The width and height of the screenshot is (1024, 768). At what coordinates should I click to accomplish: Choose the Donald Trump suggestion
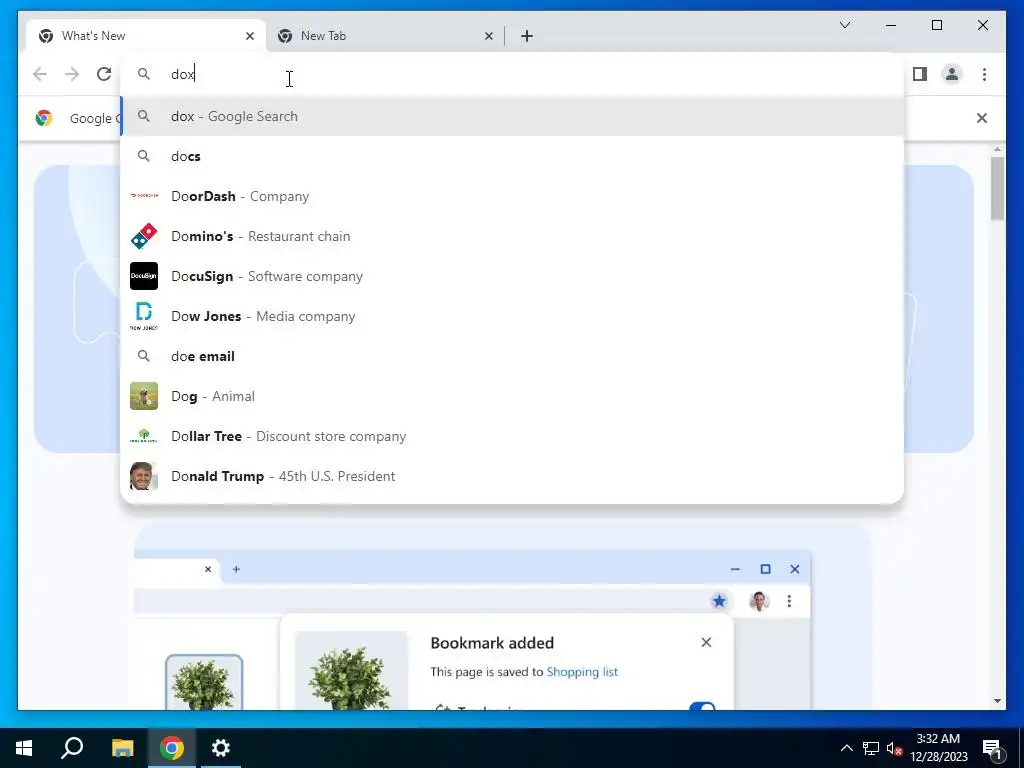(x=512, y=476)
